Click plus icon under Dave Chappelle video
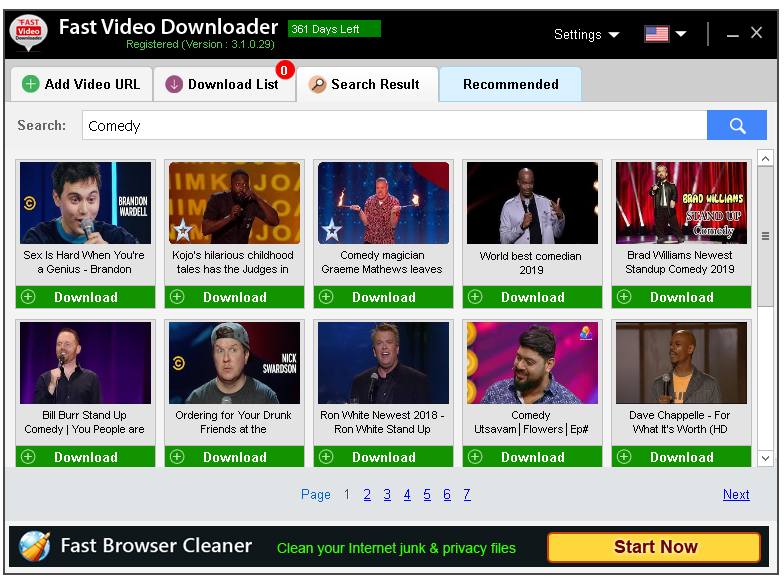Image resolution: width=784 pixels, height=582 pixels. (x=624, y=456)
